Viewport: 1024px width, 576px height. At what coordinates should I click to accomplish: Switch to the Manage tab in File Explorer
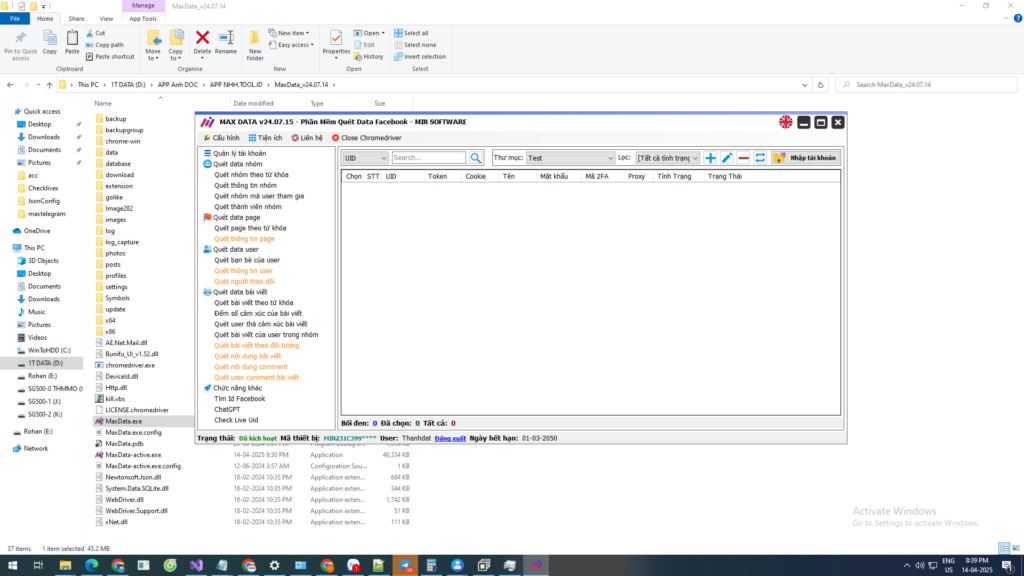coord(143,5)
